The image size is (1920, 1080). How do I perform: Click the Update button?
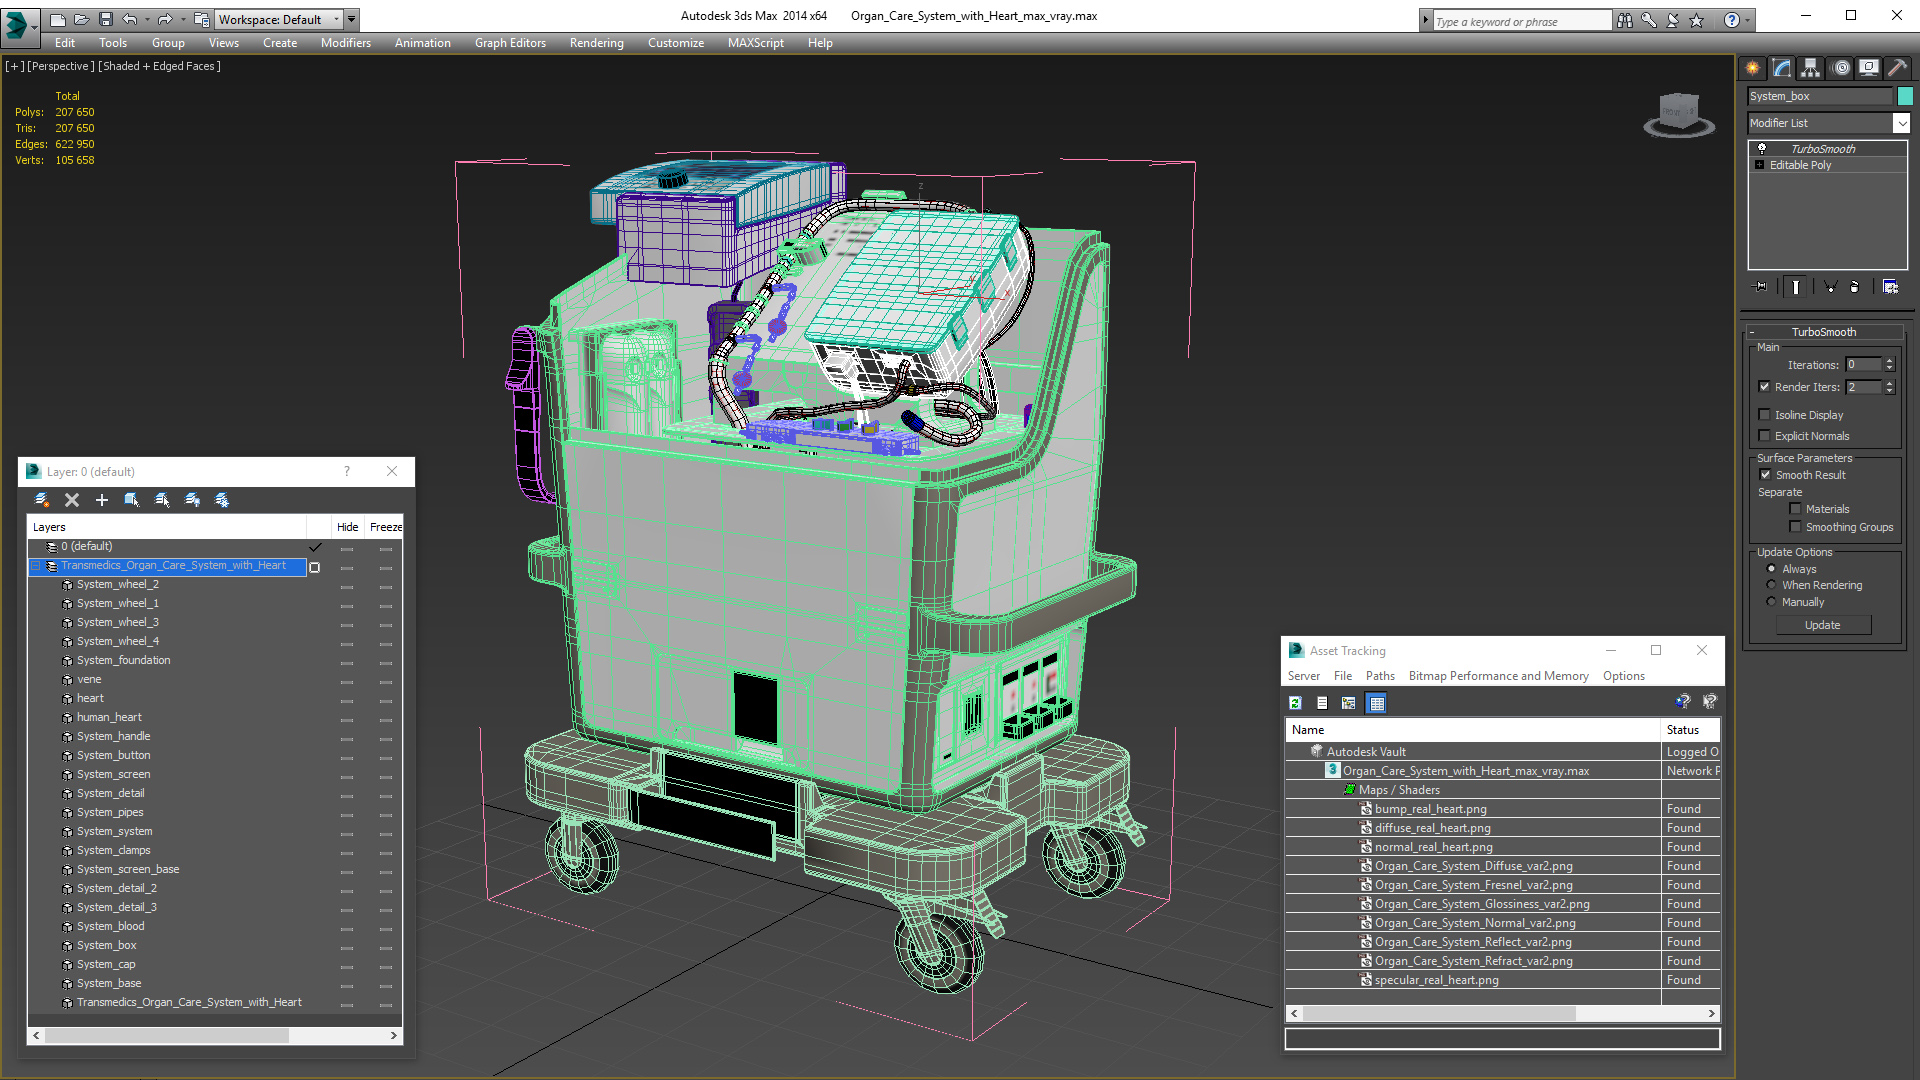tap(1822, 625)
